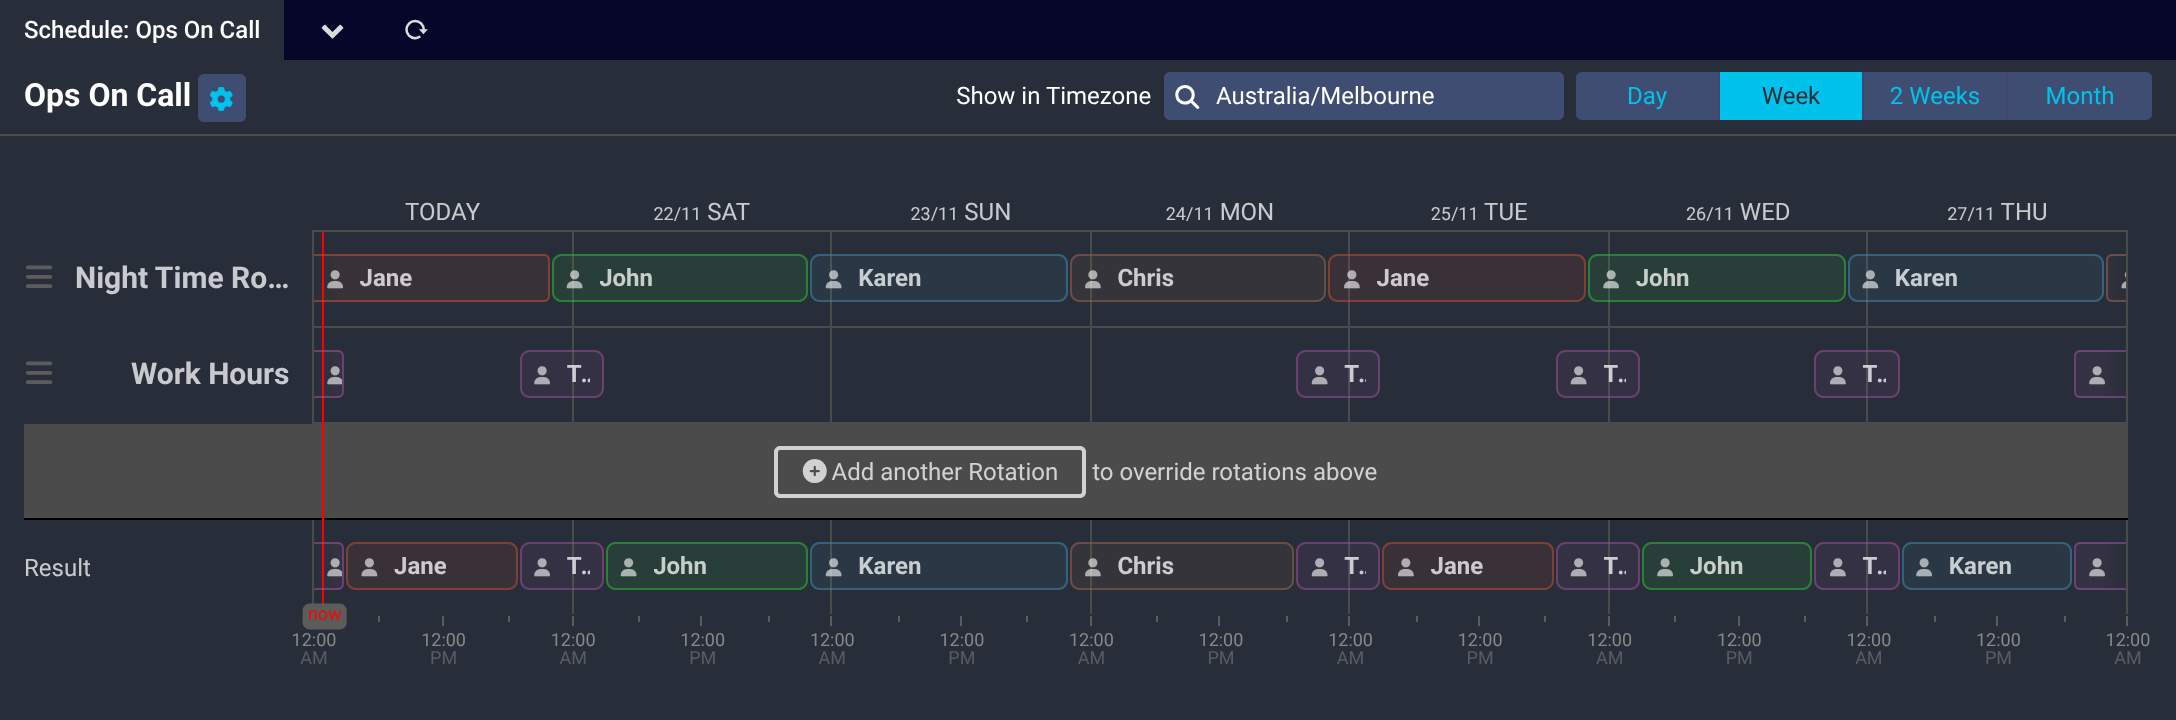
Task: Expand the schedule selector chevron
Action: click(332, 31)
